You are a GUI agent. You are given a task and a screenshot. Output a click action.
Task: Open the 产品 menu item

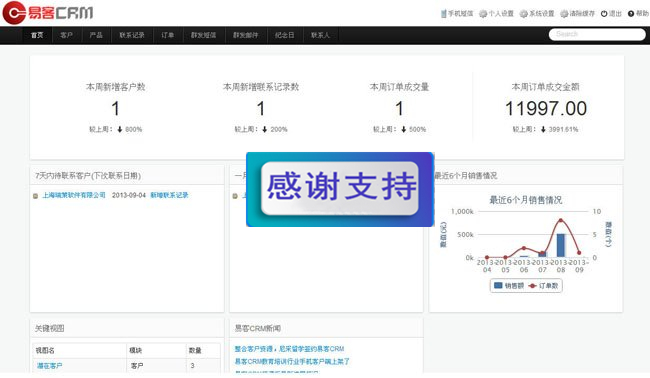coord(96,35)
